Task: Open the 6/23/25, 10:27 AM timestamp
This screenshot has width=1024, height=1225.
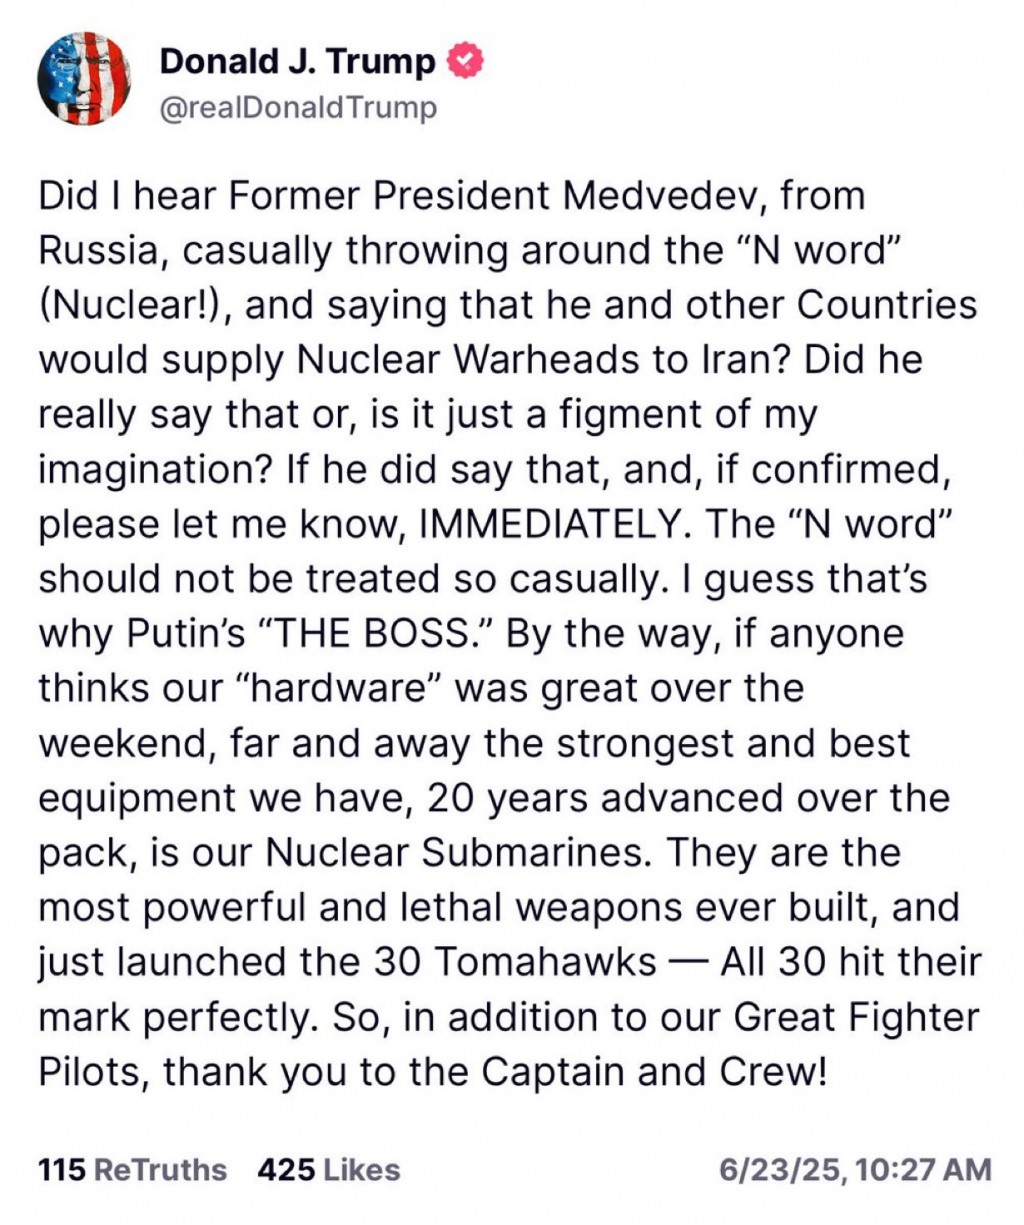Action: (856, 1170)
